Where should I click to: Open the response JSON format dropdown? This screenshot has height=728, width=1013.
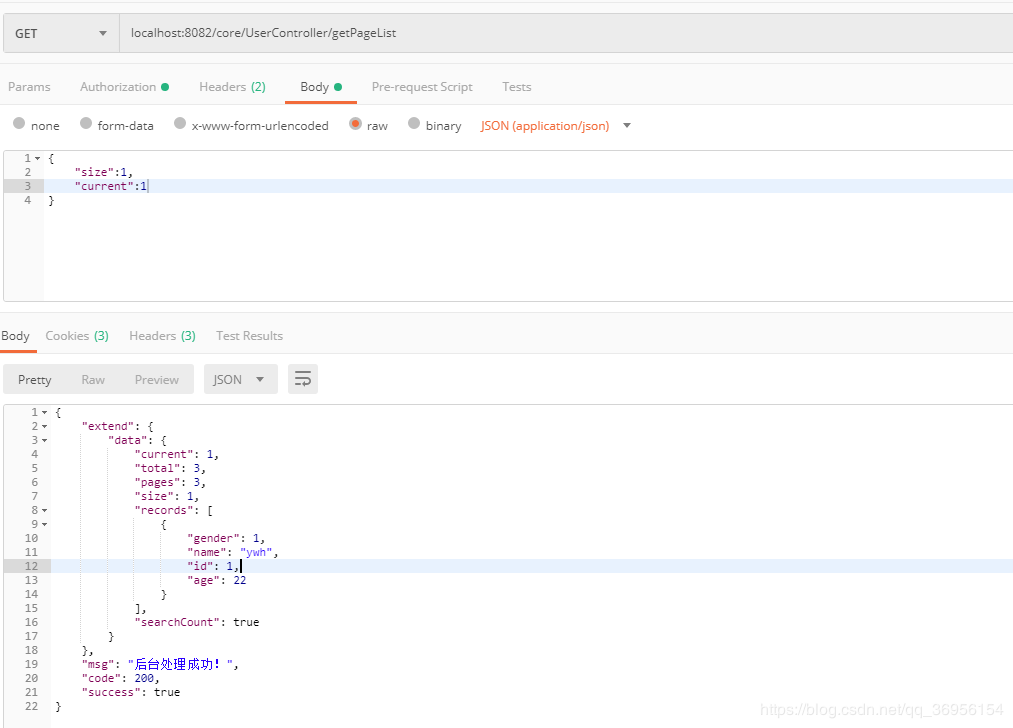(241, 379)
